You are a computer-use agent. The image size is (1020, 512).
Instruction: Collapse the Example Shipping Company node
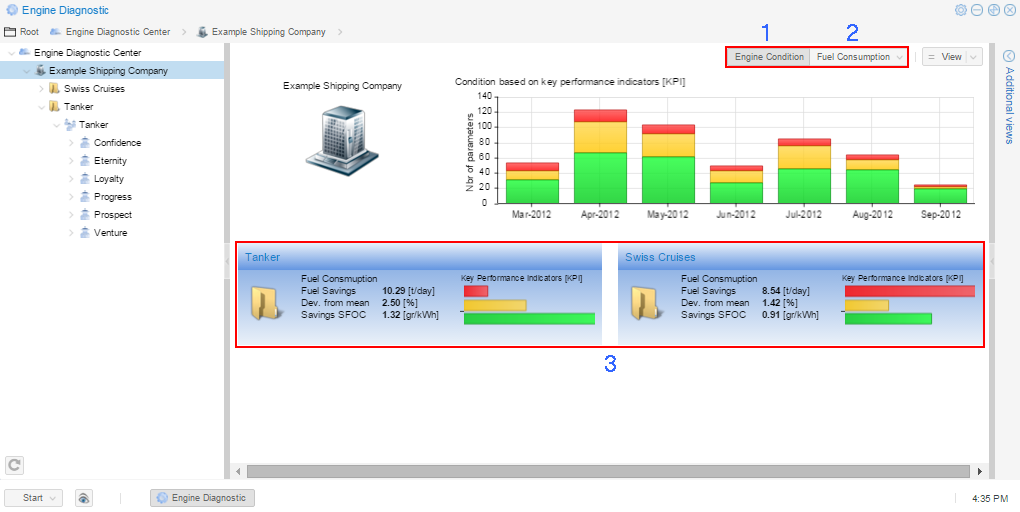pyautogui.click(x=27, y=71)
